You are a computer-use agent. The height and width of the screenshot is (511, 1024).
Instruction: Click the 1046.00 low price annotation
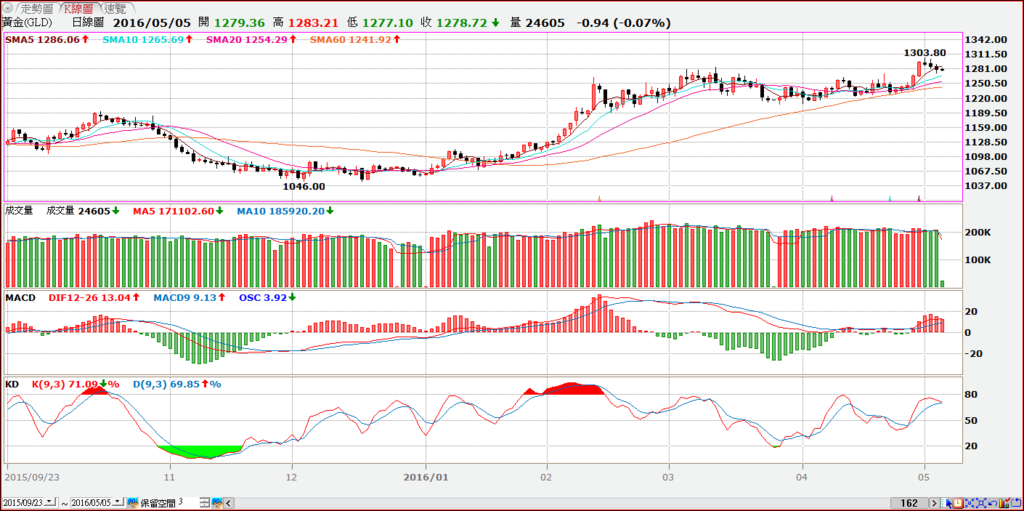304,186
